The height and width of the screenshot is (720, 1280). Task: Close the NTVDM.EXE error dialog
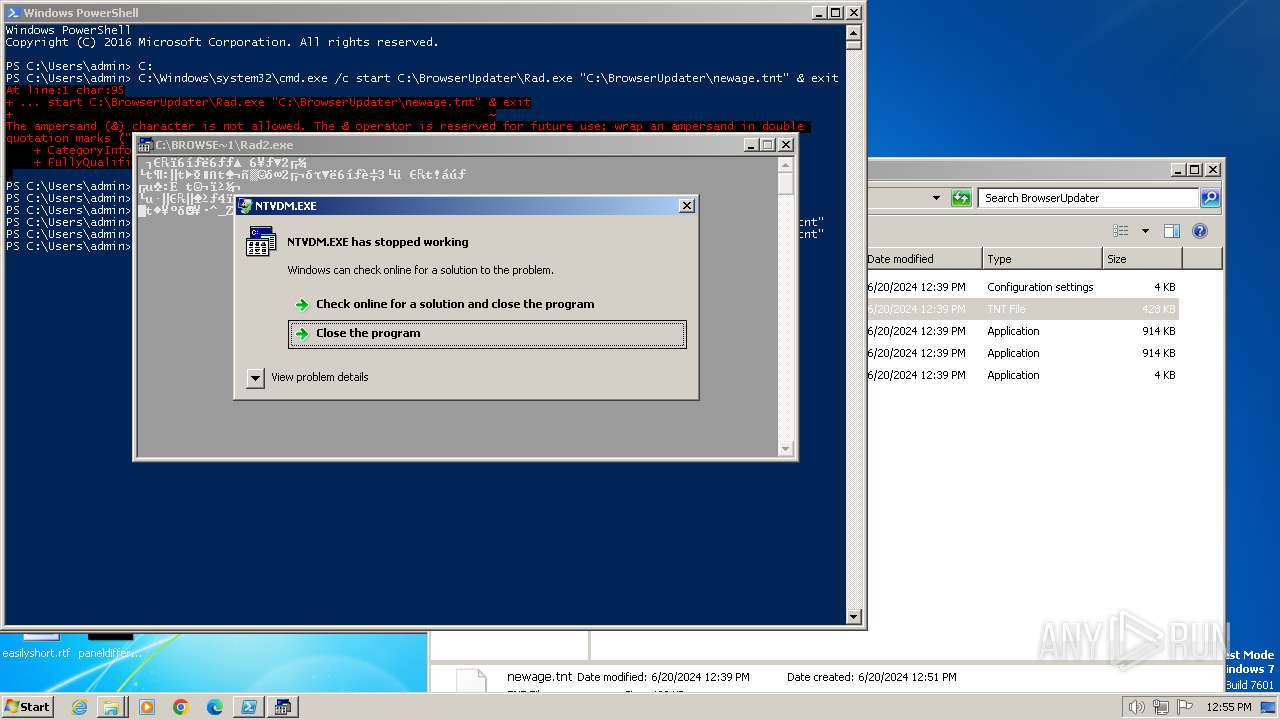pyautogui.click(x=687, y=205)
